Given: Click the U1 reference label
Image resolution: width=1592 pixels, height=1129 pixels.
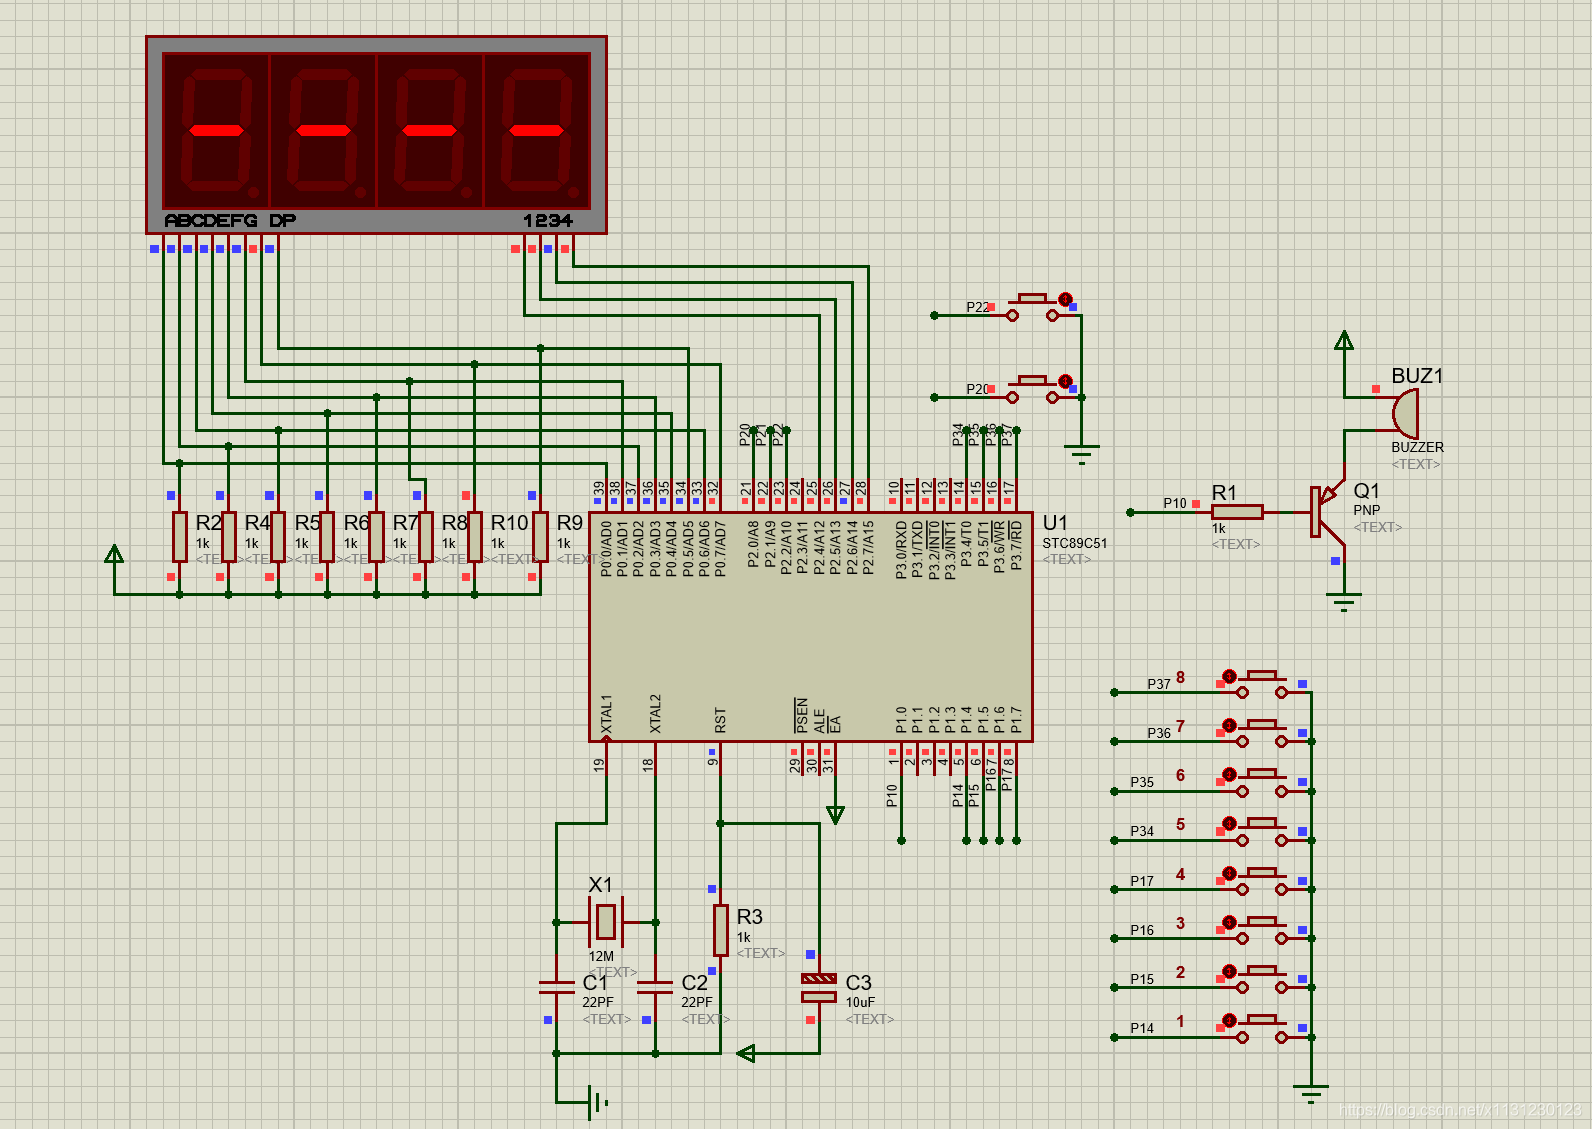Looking at the screenshot, I should point(1055,523).
